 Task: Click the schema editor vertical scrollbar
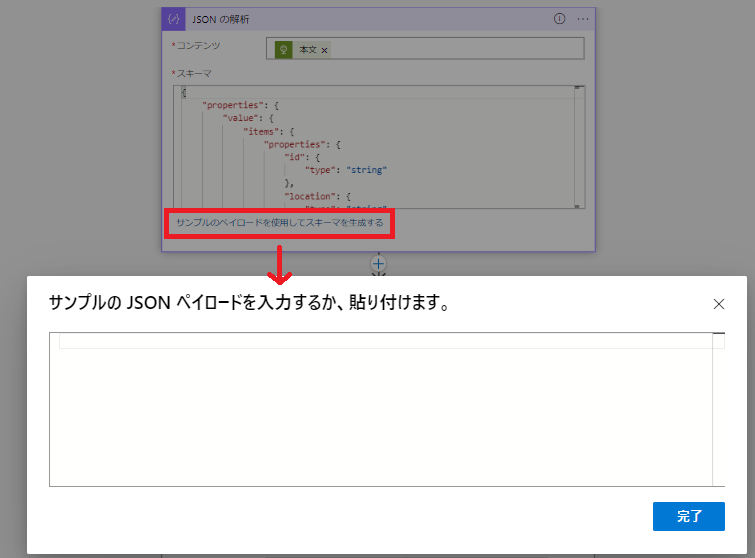579,147
